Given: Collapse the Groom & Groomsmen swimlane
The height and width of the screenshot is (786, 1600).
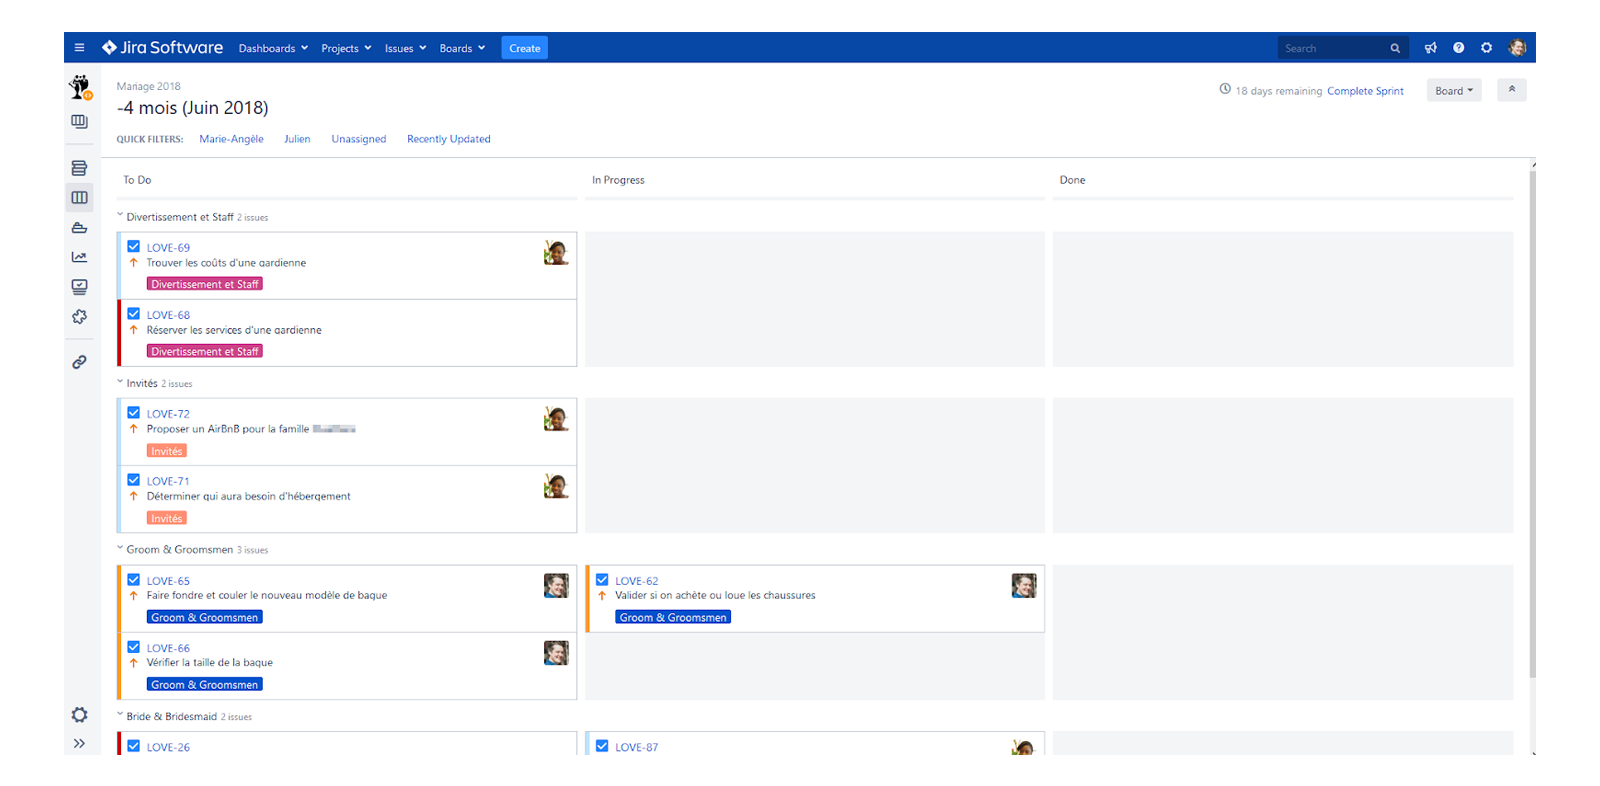Looking at the screenshot, I should click(x=121, y=548).
